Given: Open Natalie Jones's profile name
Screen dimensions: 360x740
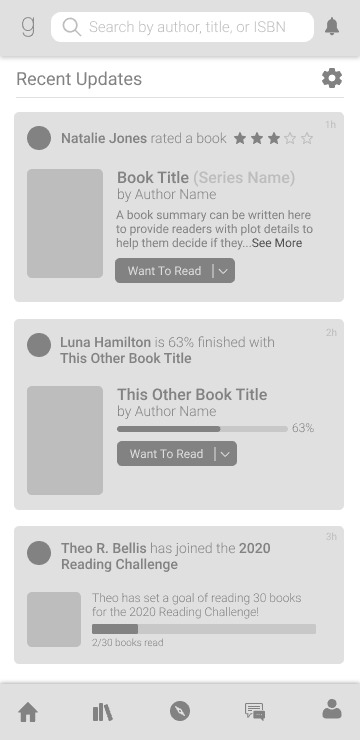Looking at the screenshot, I should point(104,138).
